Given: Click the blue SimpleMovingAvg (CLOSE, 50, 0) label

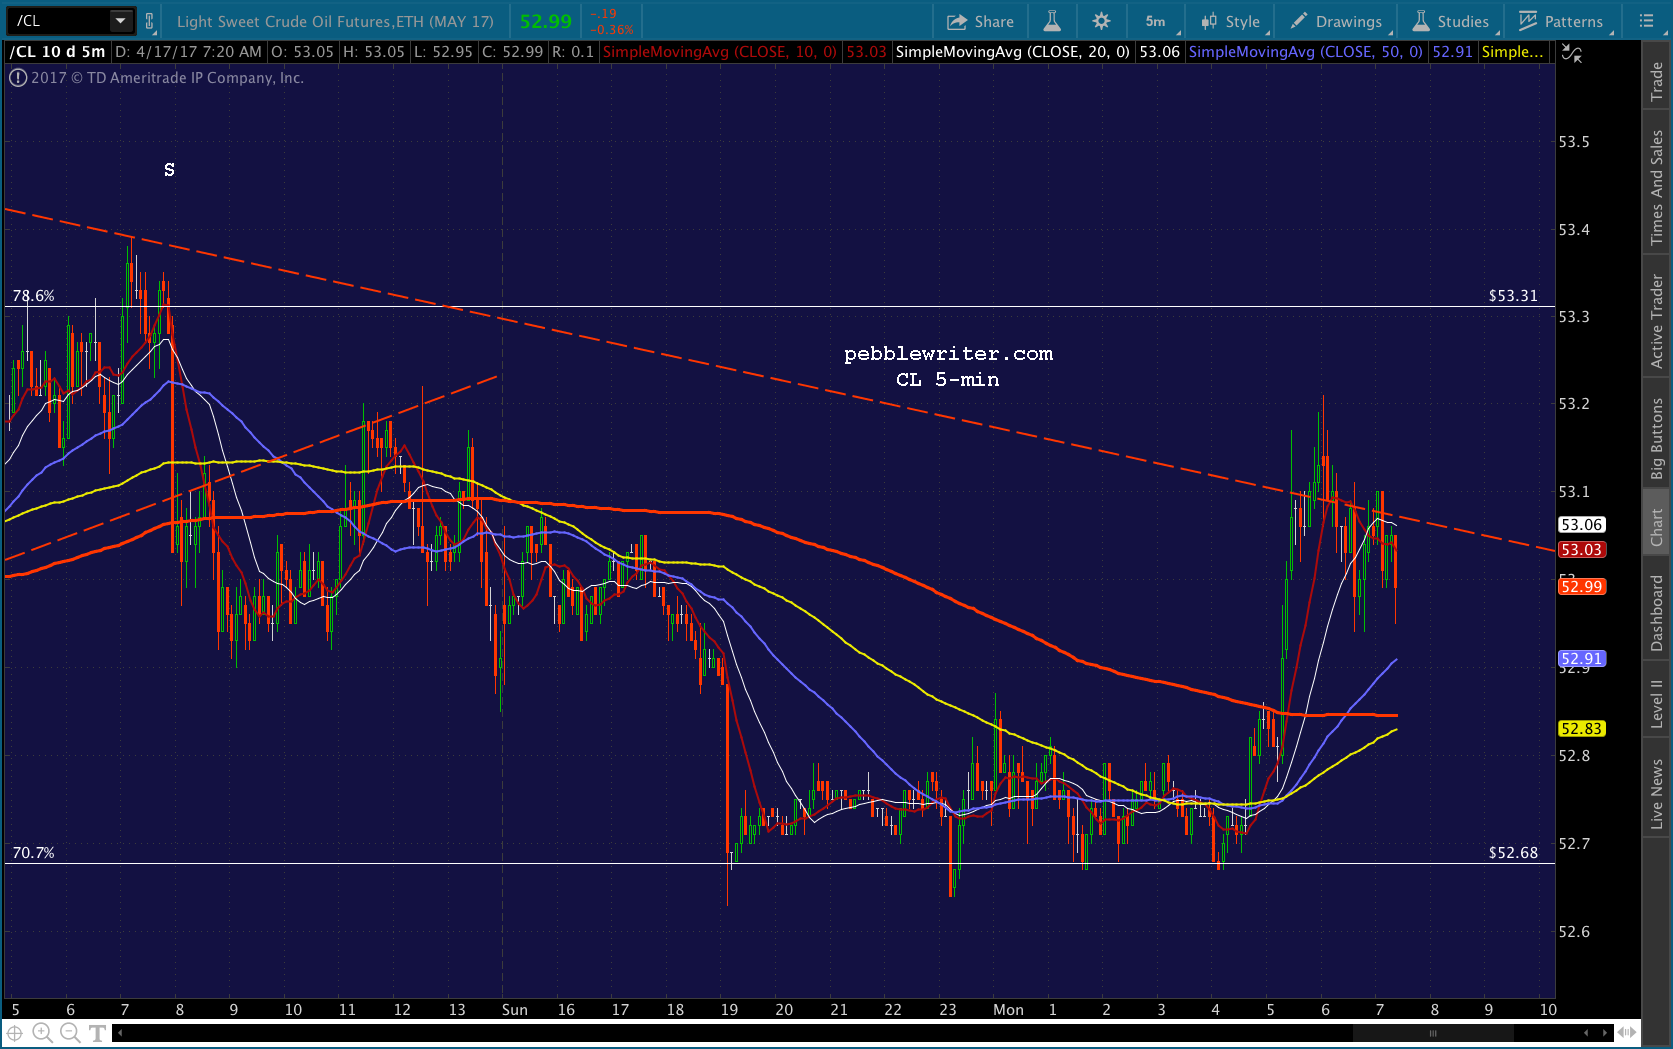Looking at the screenshot, I should (1306, 52).
